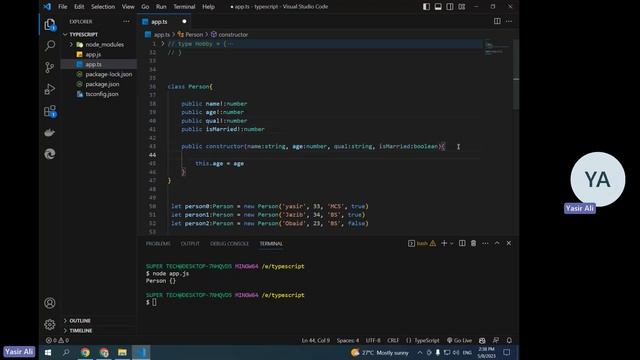Open Run and Debug view
The width and height of the screenshot is (640, 360).
tap(49, 89)
